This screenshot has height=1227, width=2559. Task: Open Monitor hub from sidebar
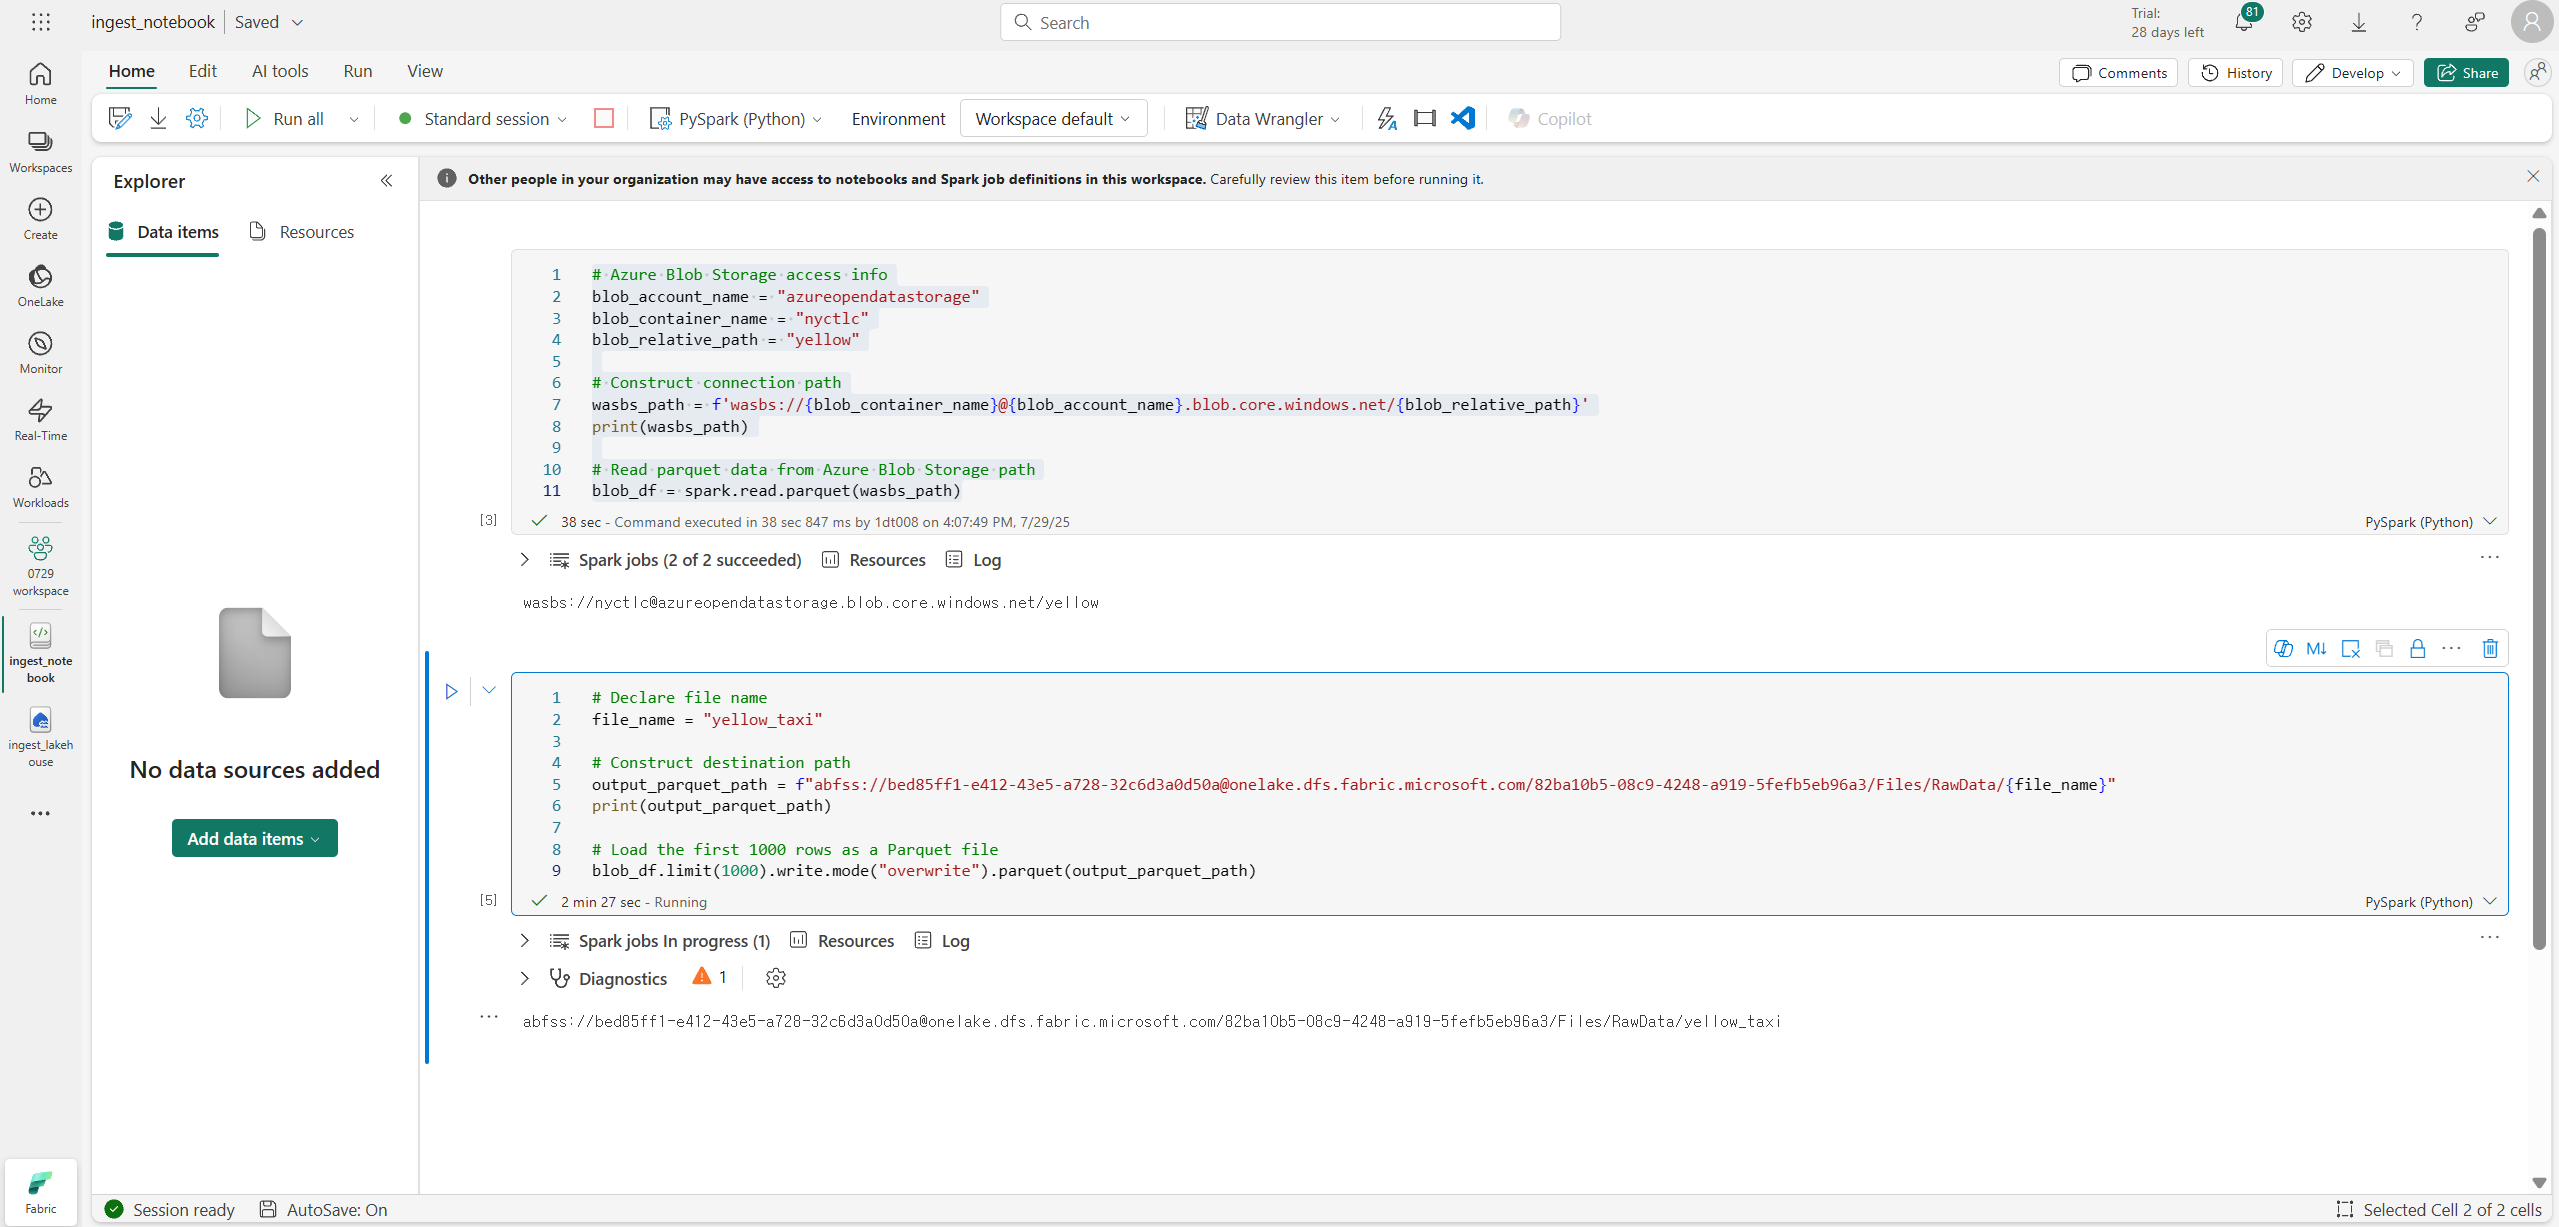coord(40,352)
